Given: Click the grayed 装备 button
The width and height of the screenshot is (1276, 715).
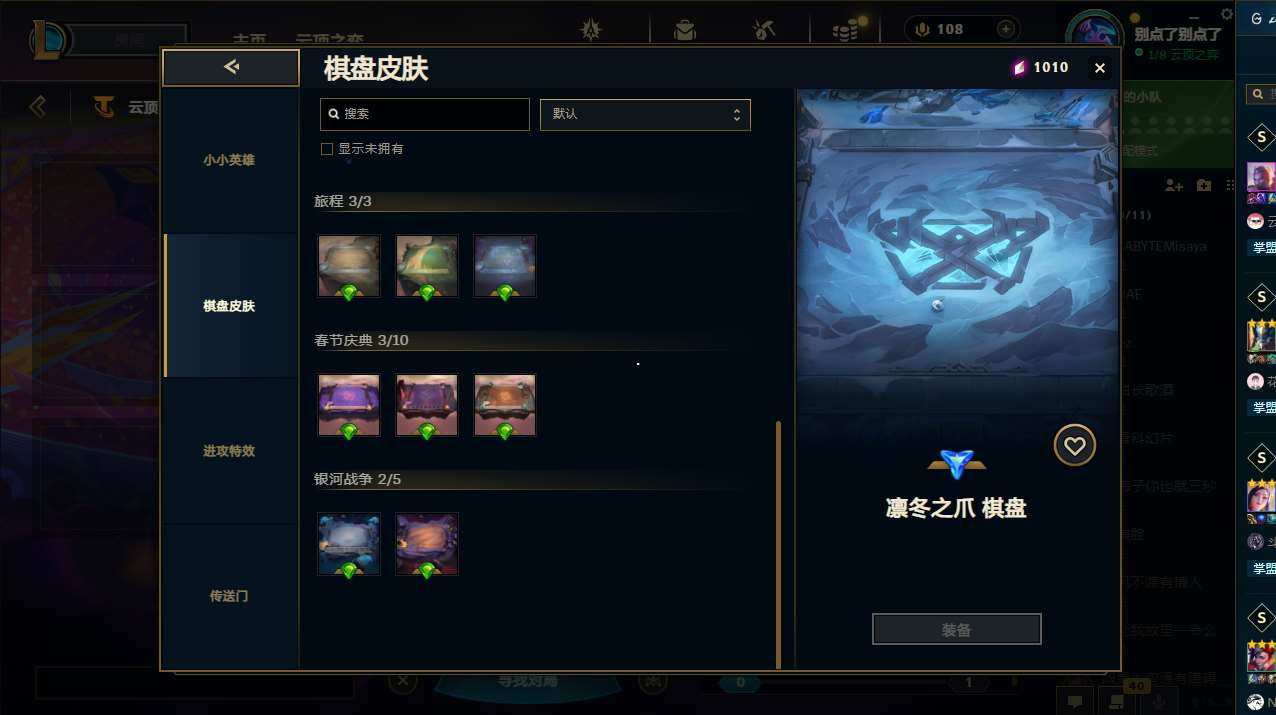Looking at the screenshot, I should pos(957,630).
